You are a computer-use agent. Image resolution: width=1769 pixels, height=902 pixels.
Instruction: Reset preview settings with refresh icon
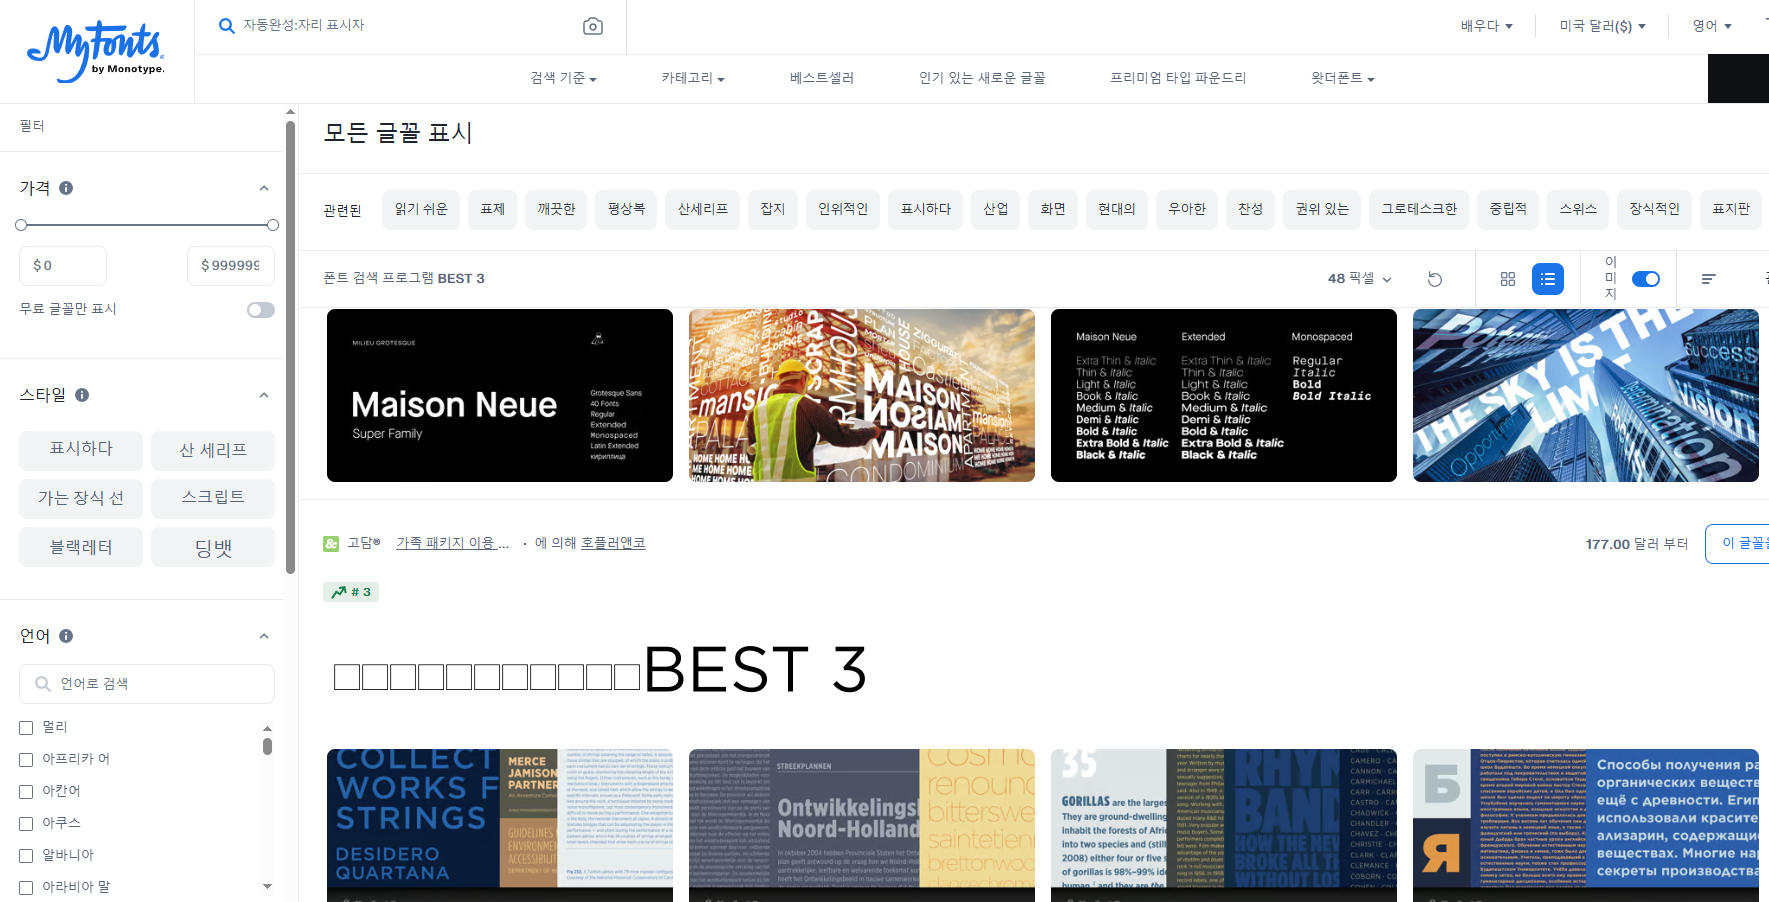point(1435,279)
